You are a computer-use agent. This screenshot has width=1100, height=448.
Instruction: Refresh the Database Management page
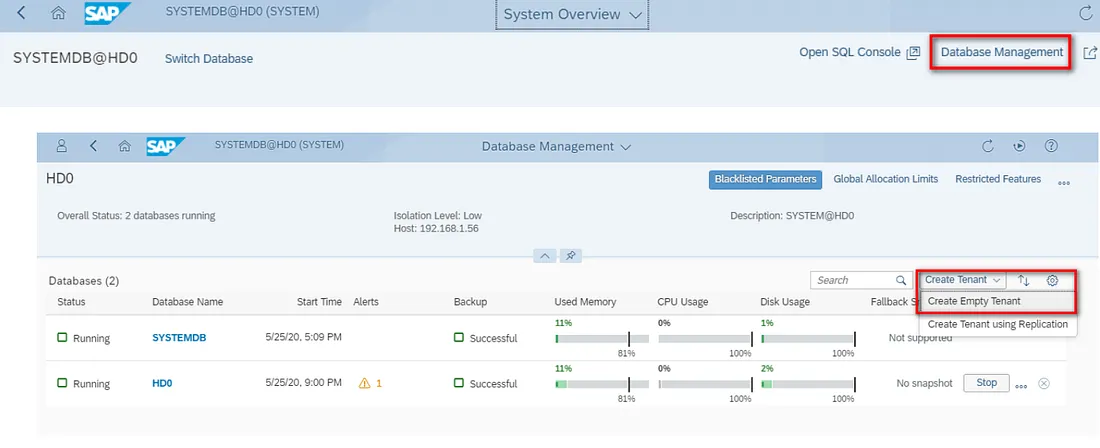pos(988,146)
